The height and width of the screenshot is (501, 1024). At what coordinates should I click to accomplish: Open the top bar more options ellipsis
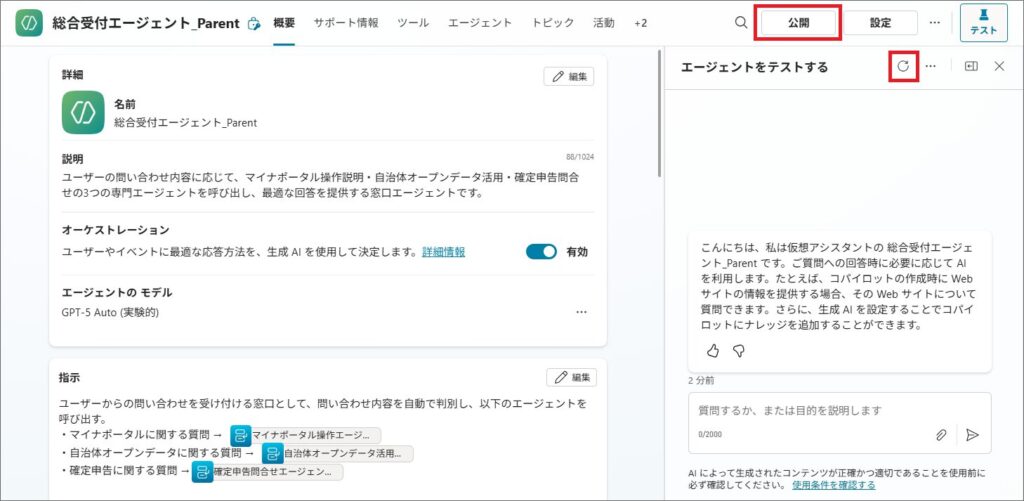point(934,23)
